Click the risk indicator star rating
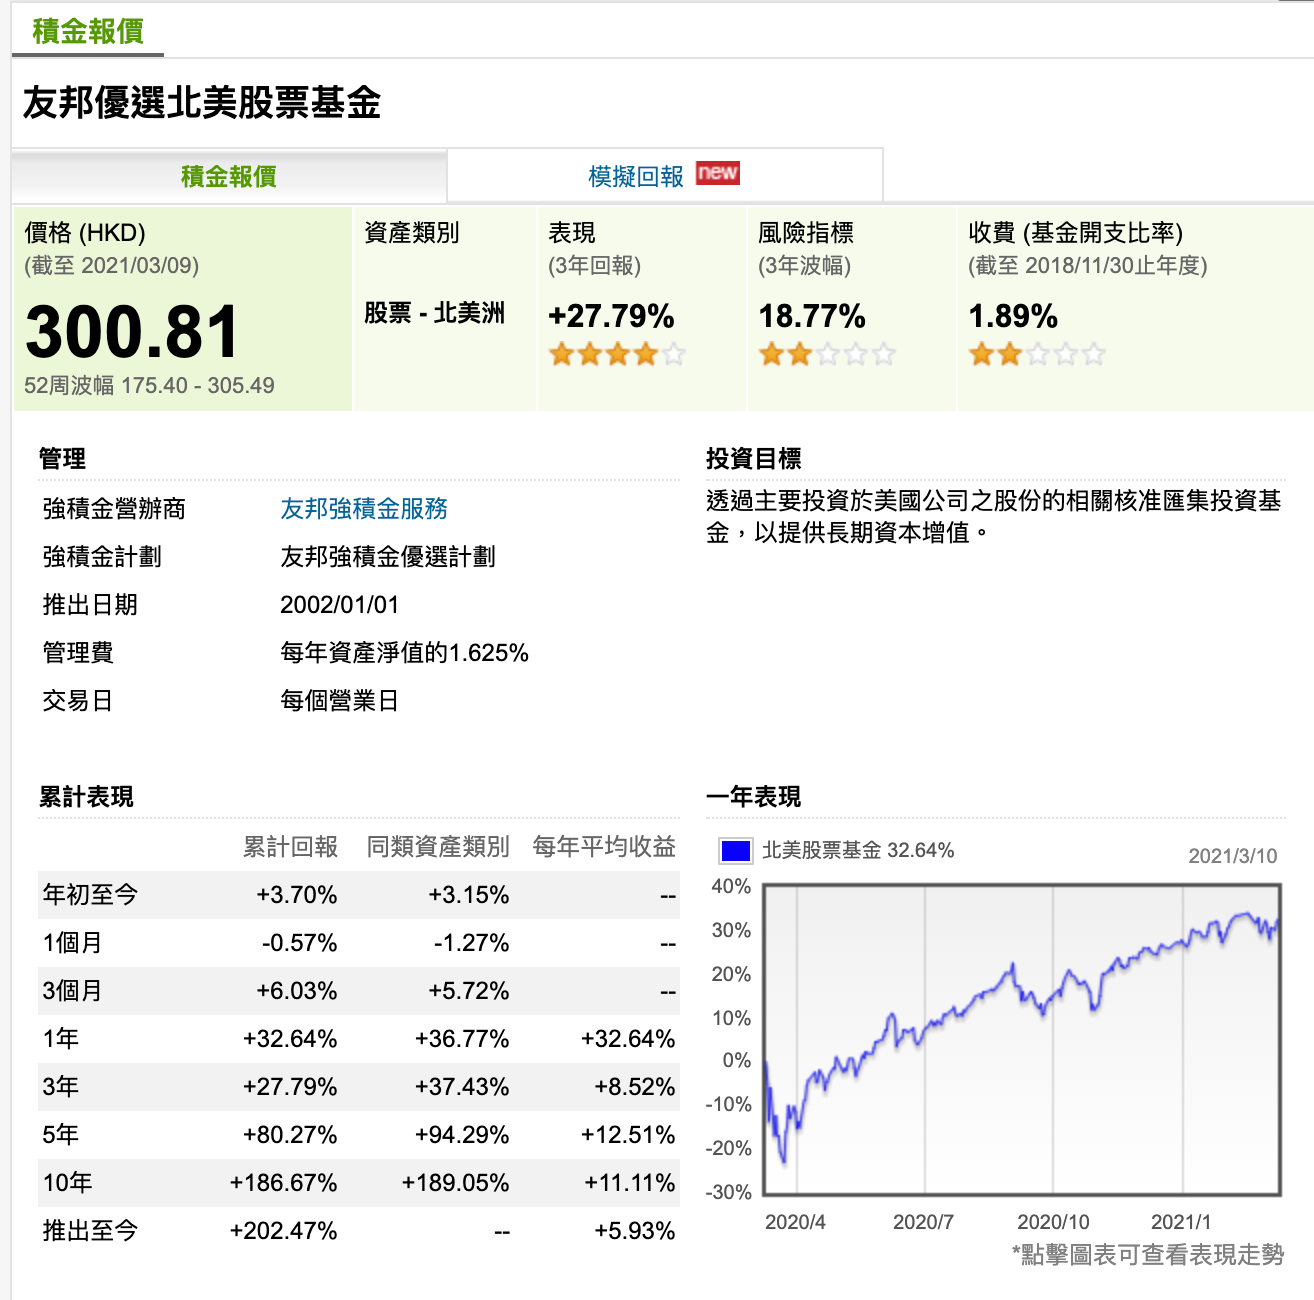 (x=827, y=354)
